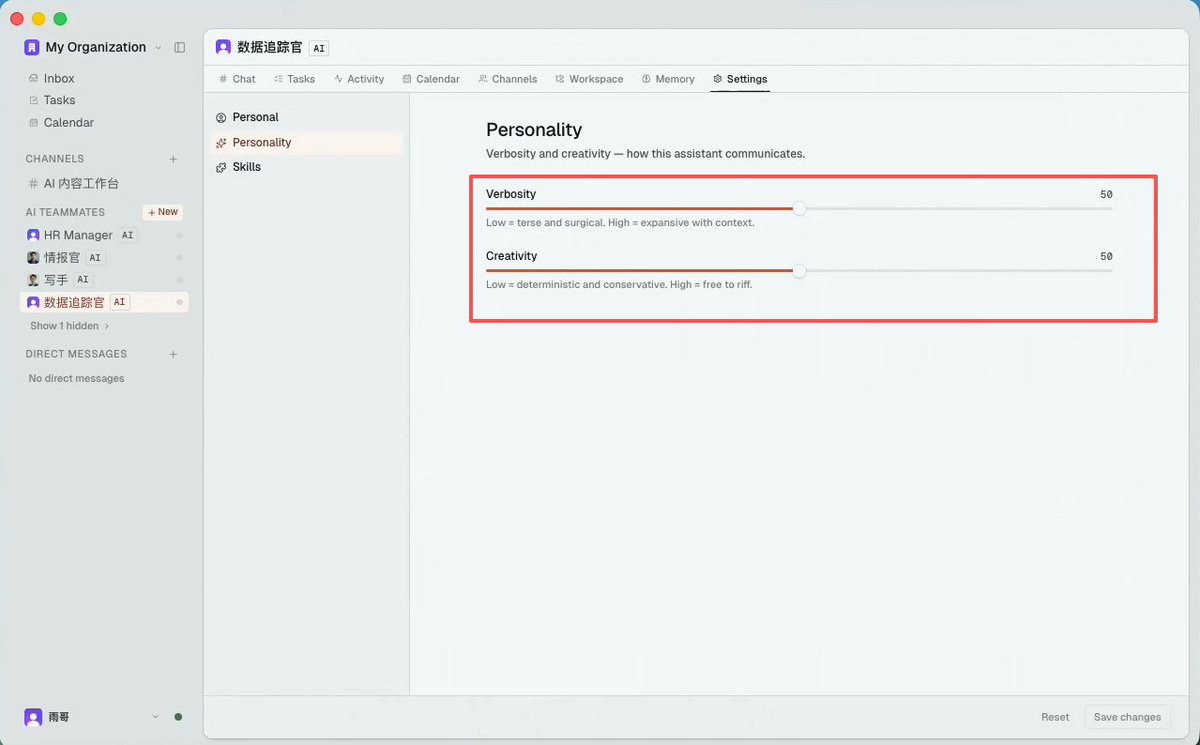The image size is (1200, 745).
Task: Click the green online status dot
Action: [178, 717]
